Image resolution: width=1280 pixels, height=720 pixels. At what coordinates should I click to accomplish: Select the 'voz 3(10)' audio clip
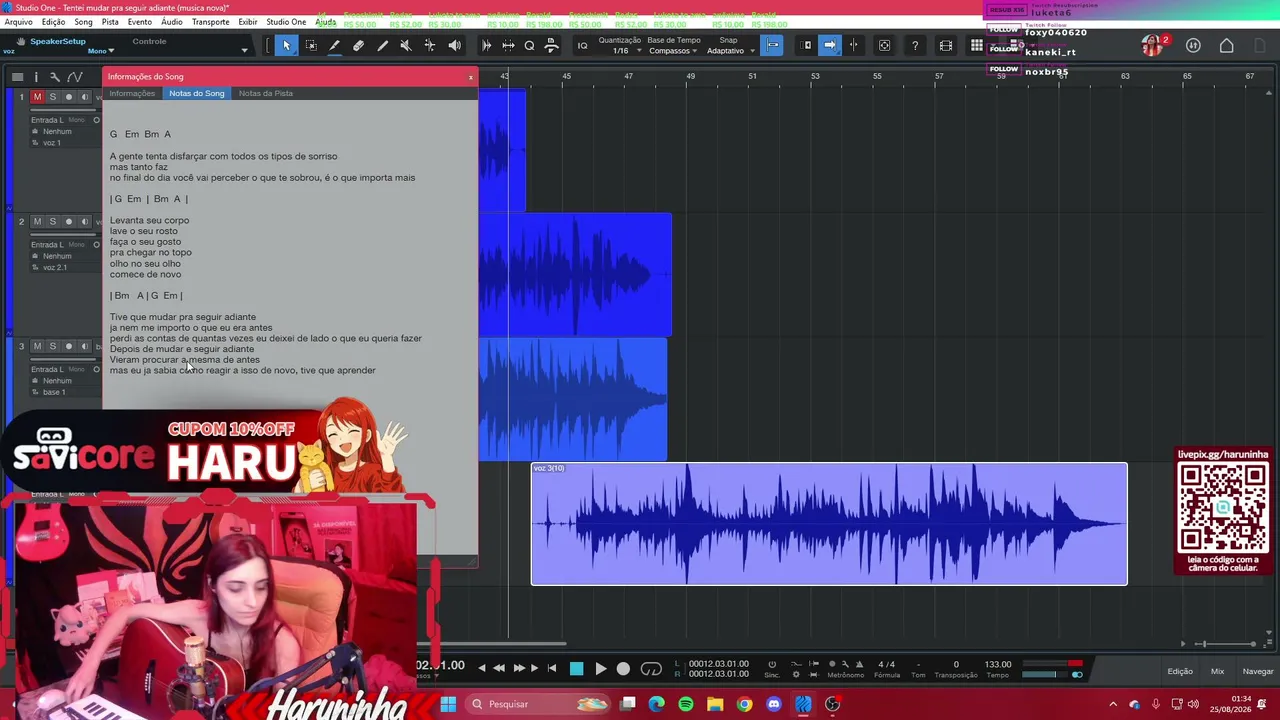point(829,523)
